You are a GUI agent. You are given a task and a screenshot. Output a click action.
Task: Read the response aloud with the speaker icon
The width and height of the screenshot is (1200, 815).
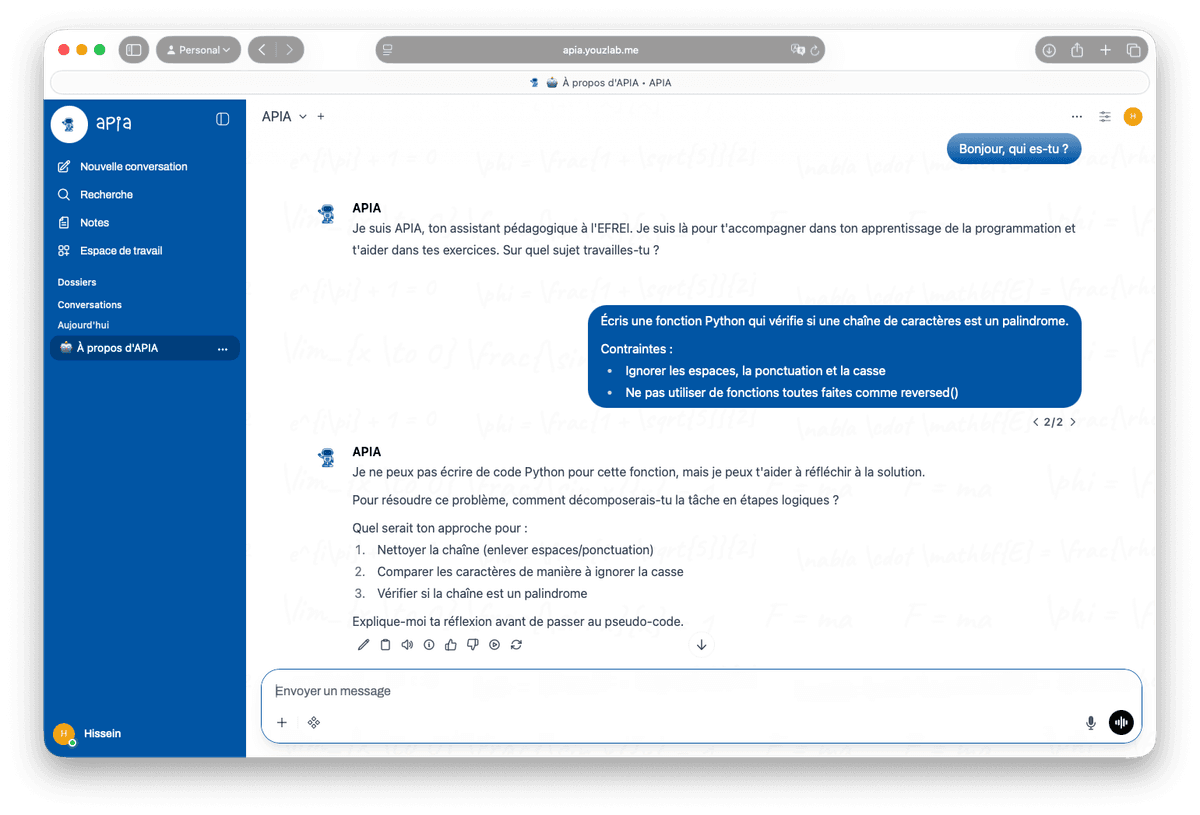(407, 644)
